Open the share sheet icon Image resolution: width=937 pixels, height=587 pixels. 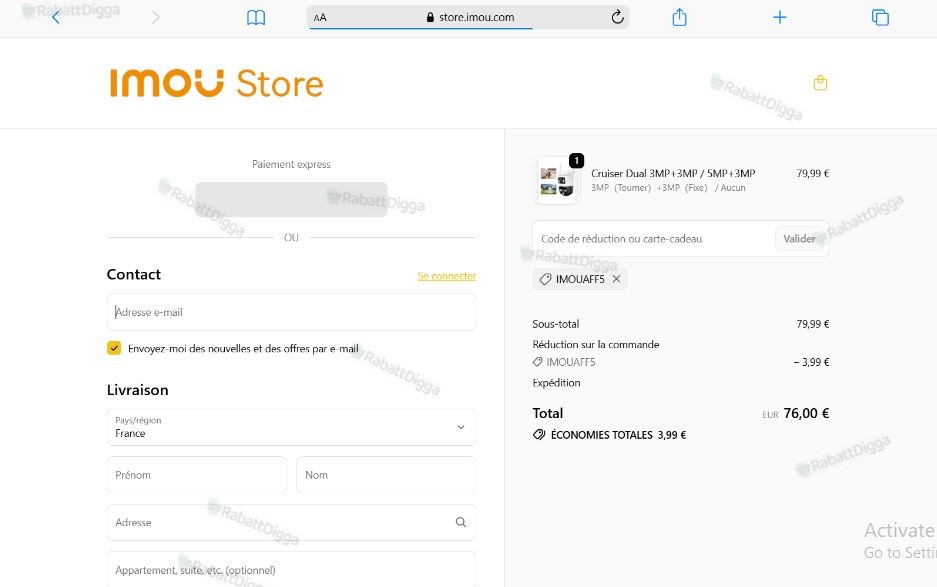[679, 17]
